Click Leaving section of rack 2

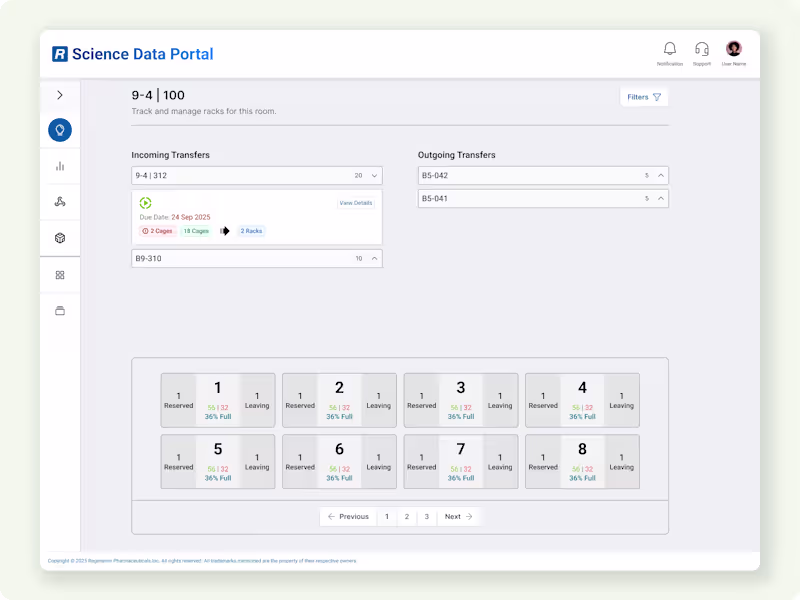click(379, 401)
